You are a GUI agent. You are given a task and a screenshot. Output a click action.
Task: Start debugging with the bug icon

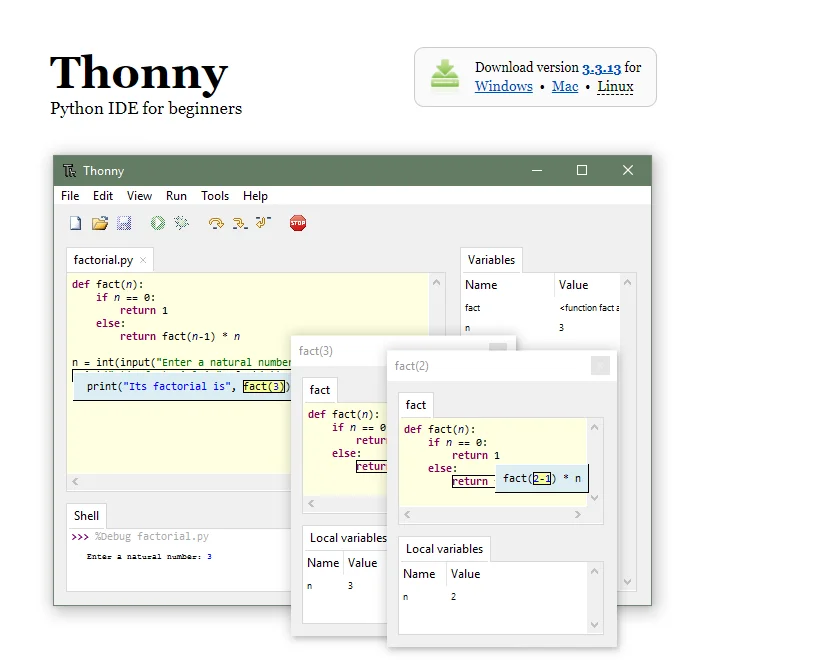(181, 223)
